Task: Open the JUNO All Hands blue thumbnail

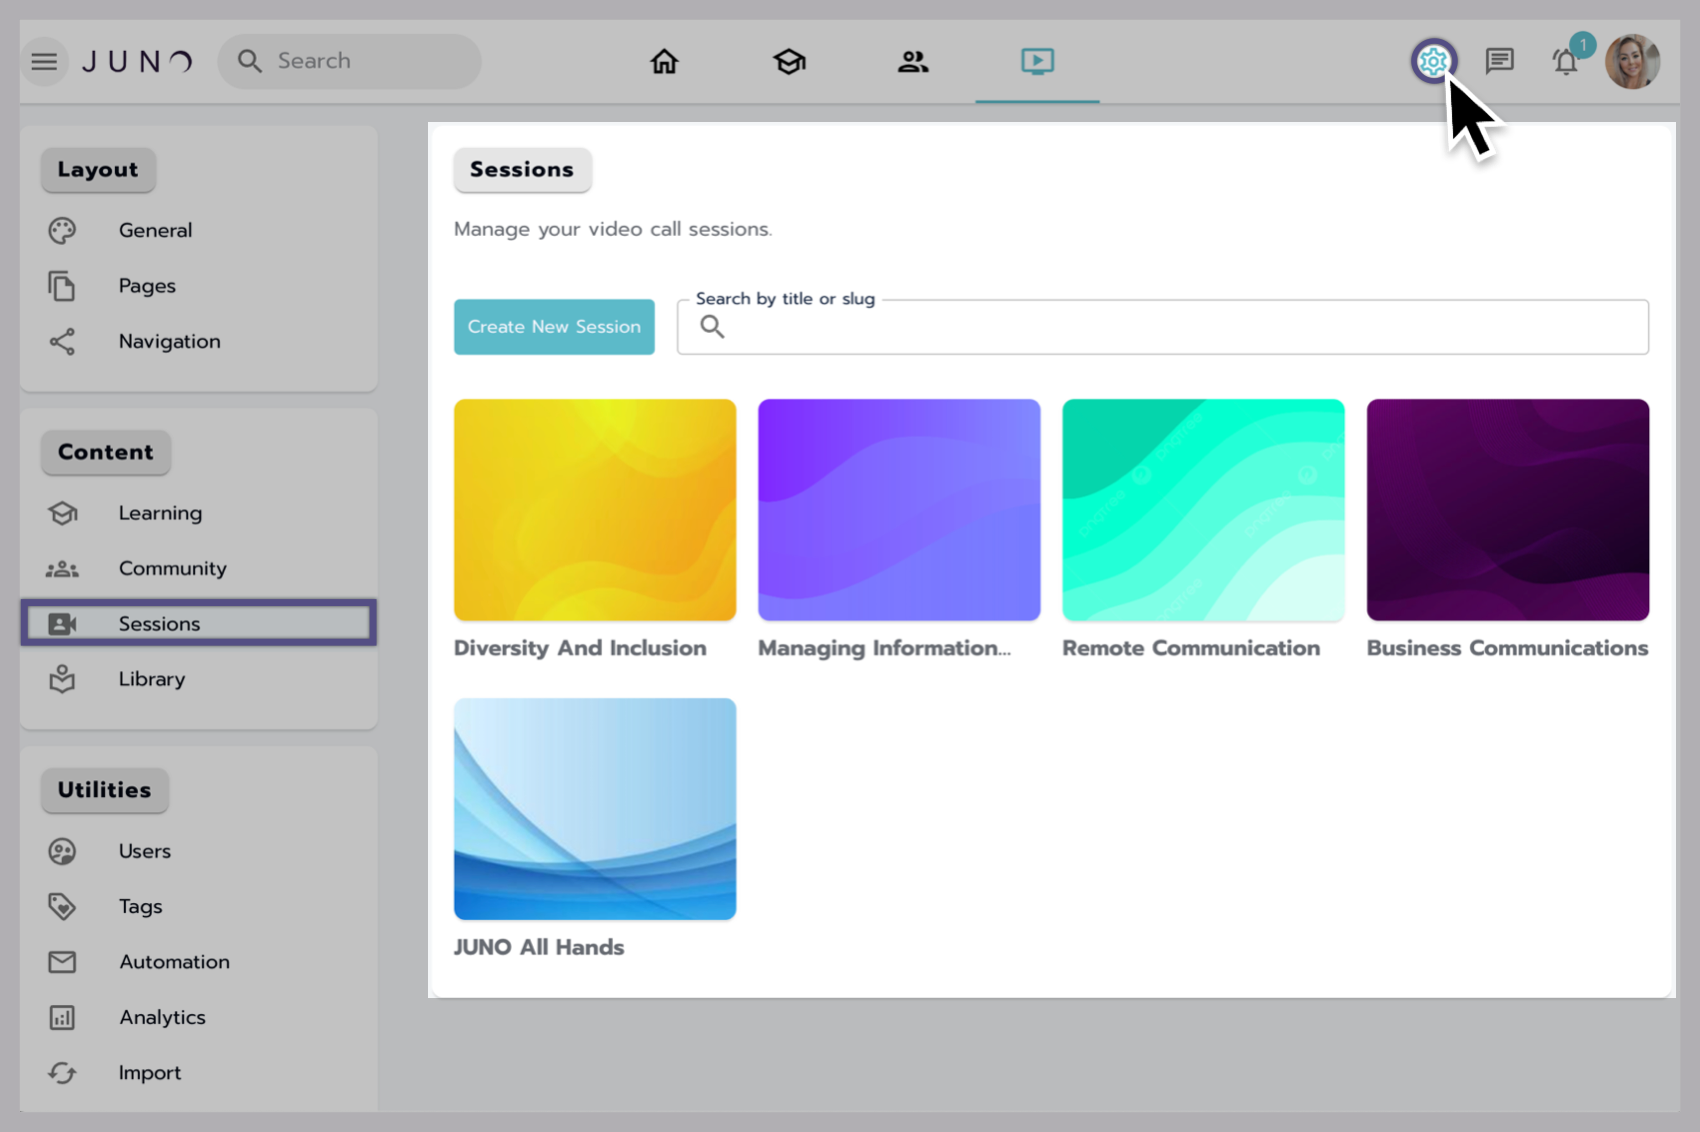Action: [595, 809]
